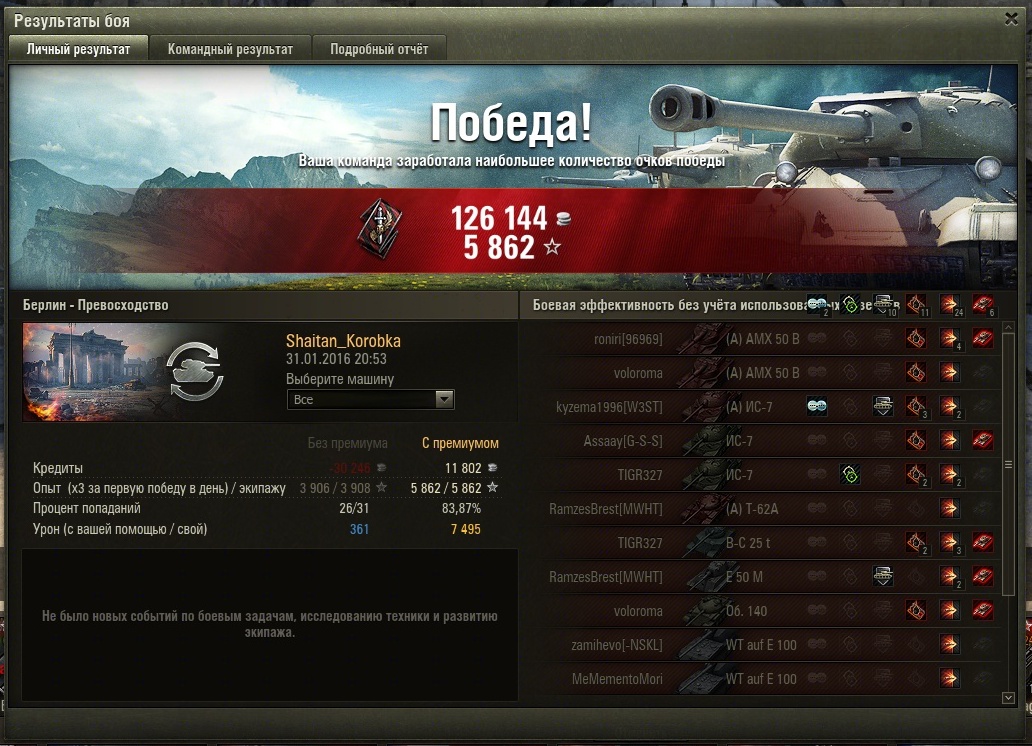The height and width of the screenshot is (746, 1032).
Task: Click kyzema1996's spotted icon for ИС-7
Action: [817, 406]
